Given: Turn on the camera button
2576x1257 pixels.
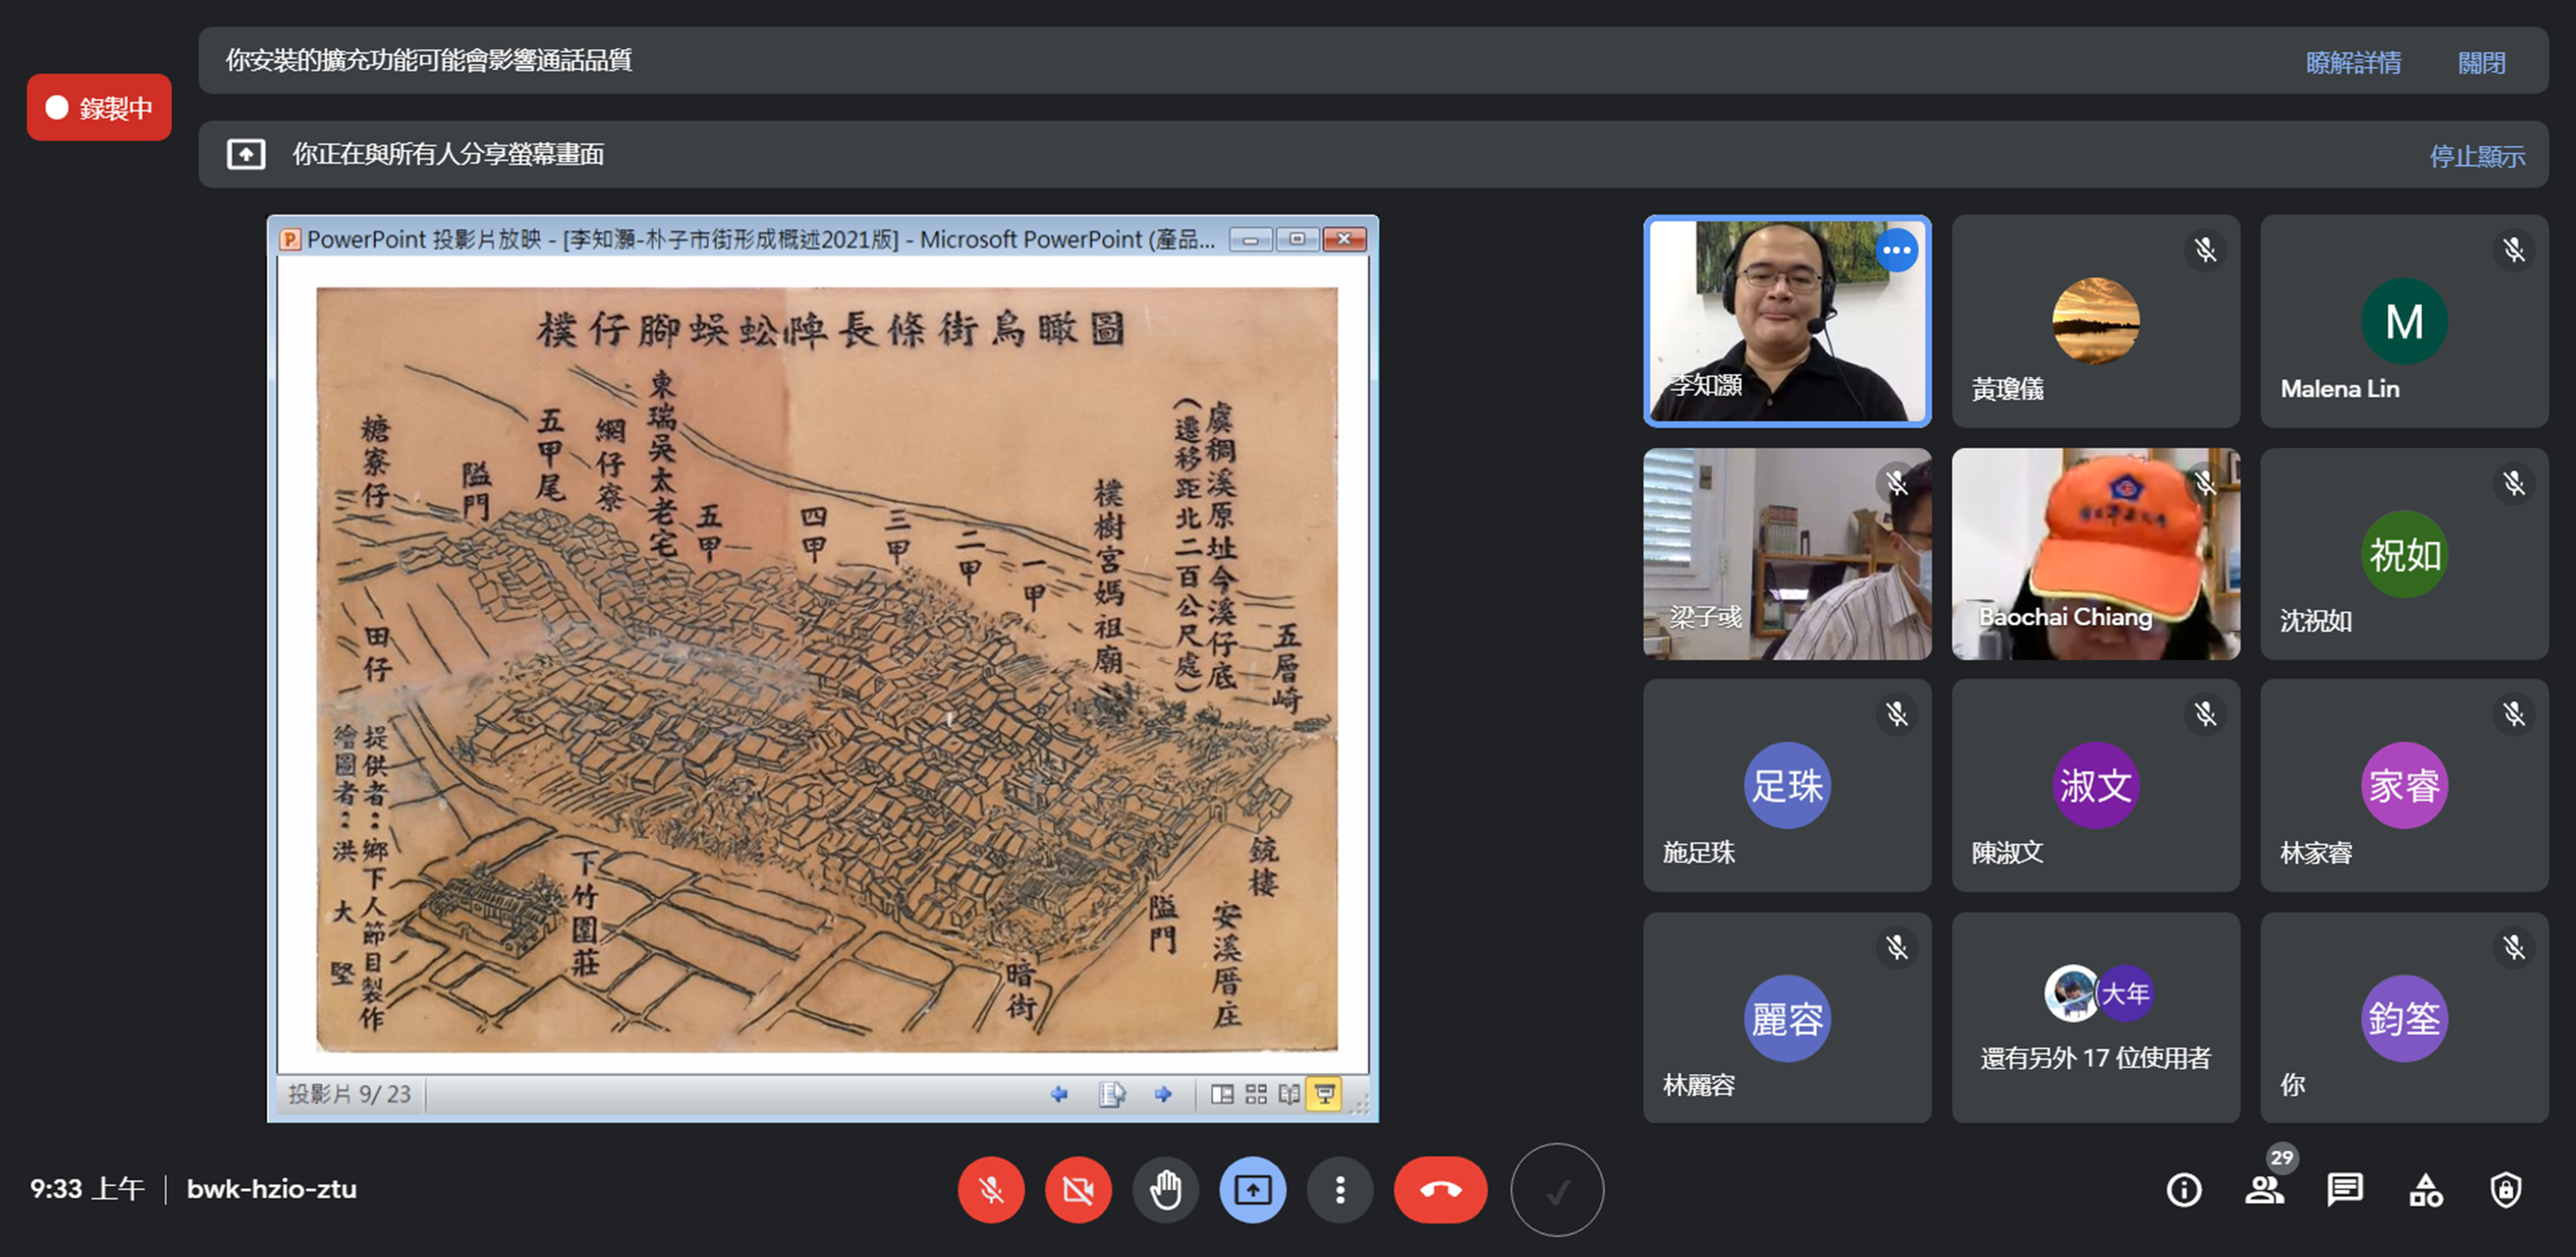Looking at the screenshot, I should [1077, 1190].
